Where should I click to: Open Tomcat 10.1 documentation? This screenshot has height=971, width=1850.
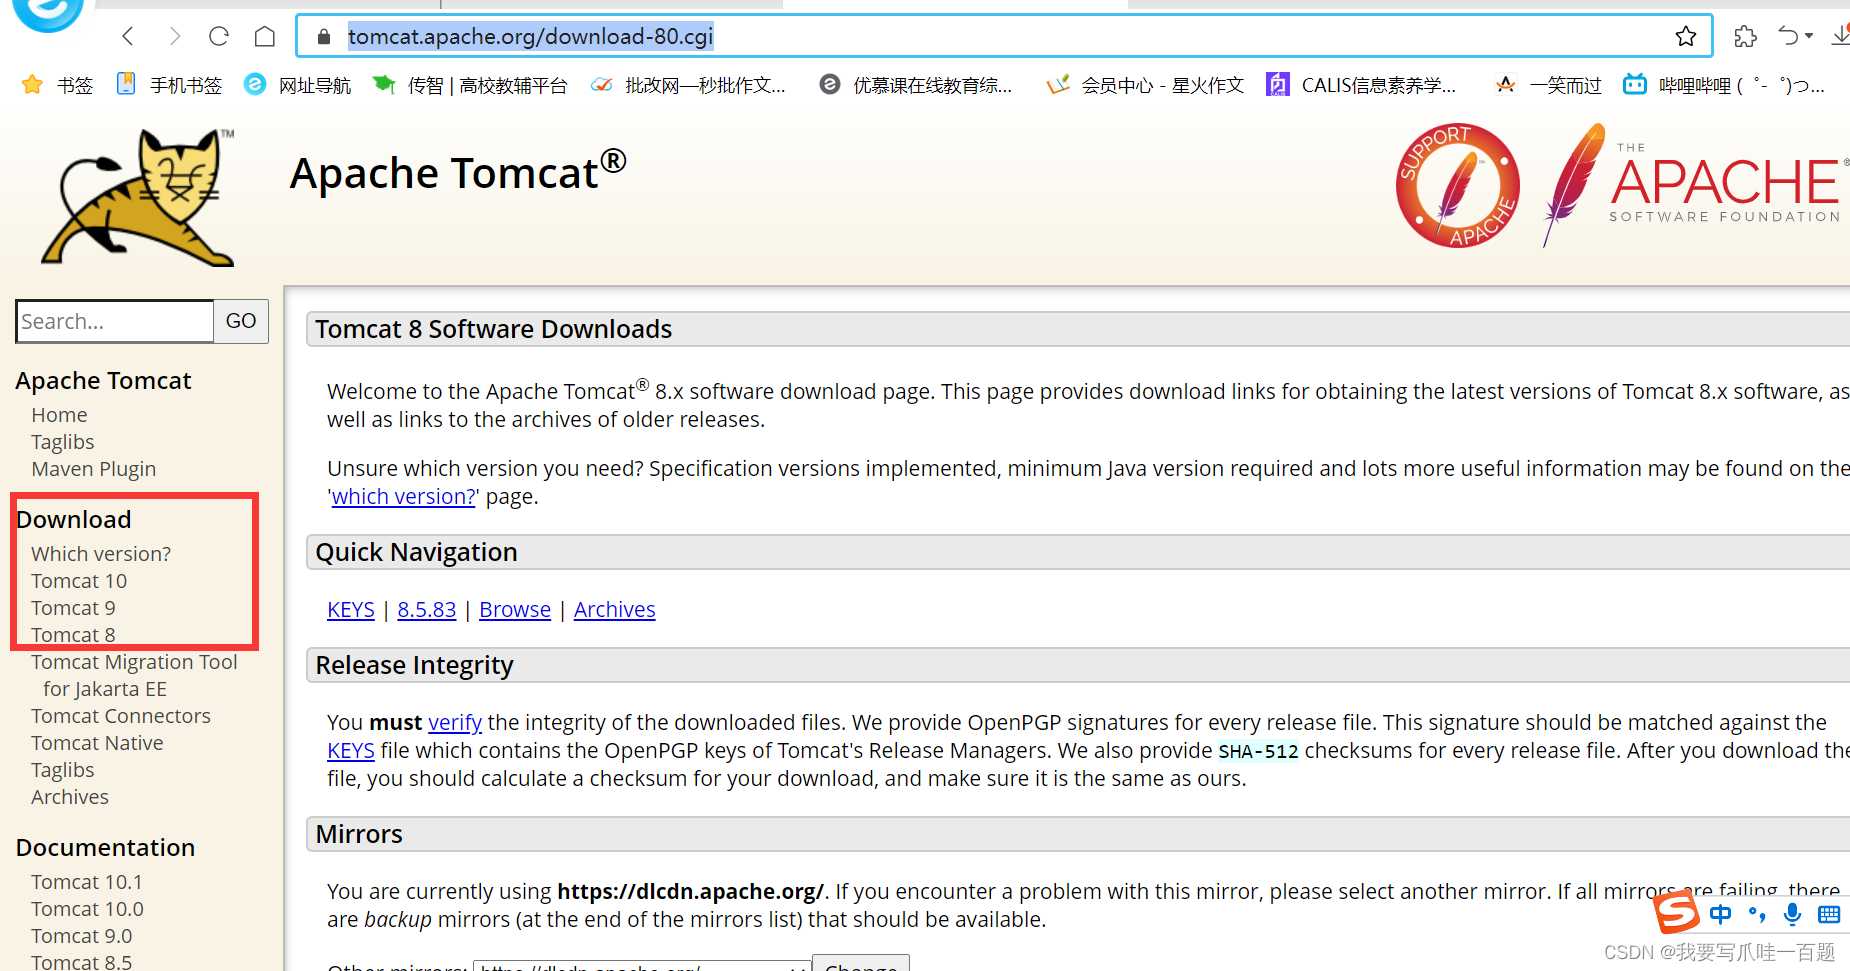point(87,882)
